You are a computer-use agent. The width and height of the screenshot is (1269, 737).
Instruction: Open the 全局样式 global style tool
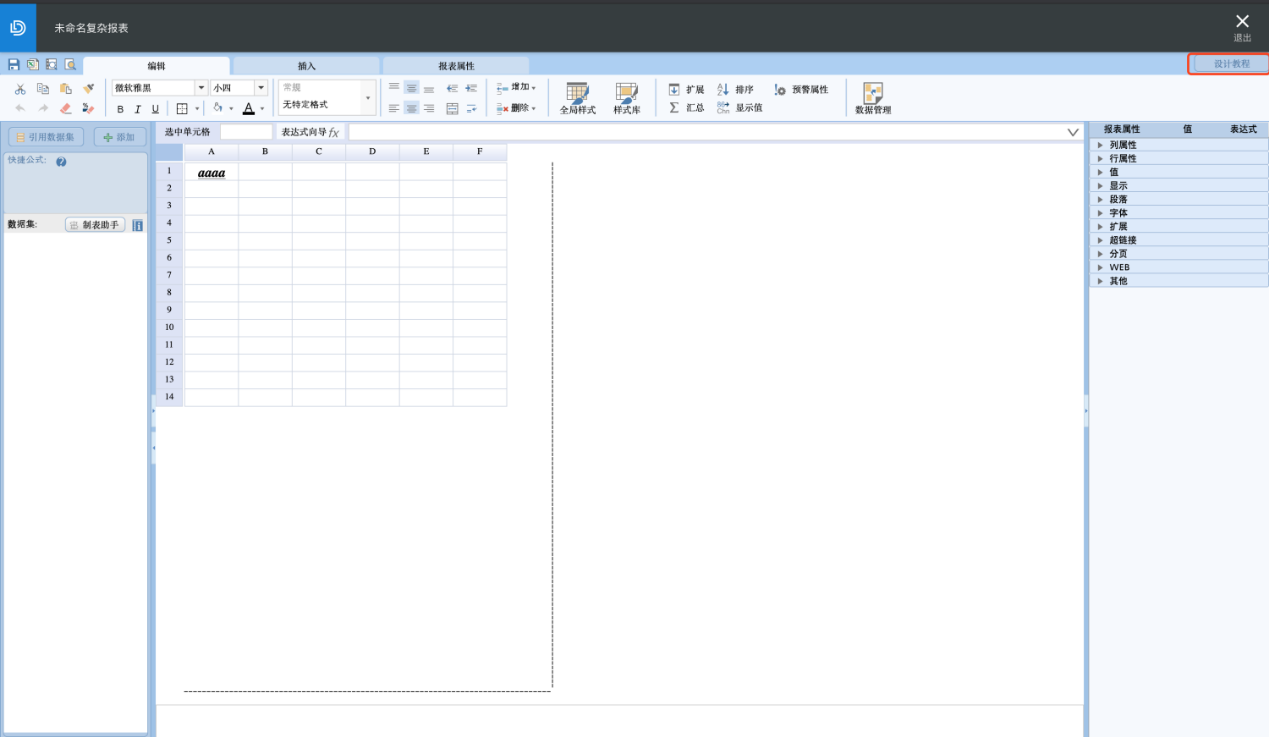click(x=577, y=98)
